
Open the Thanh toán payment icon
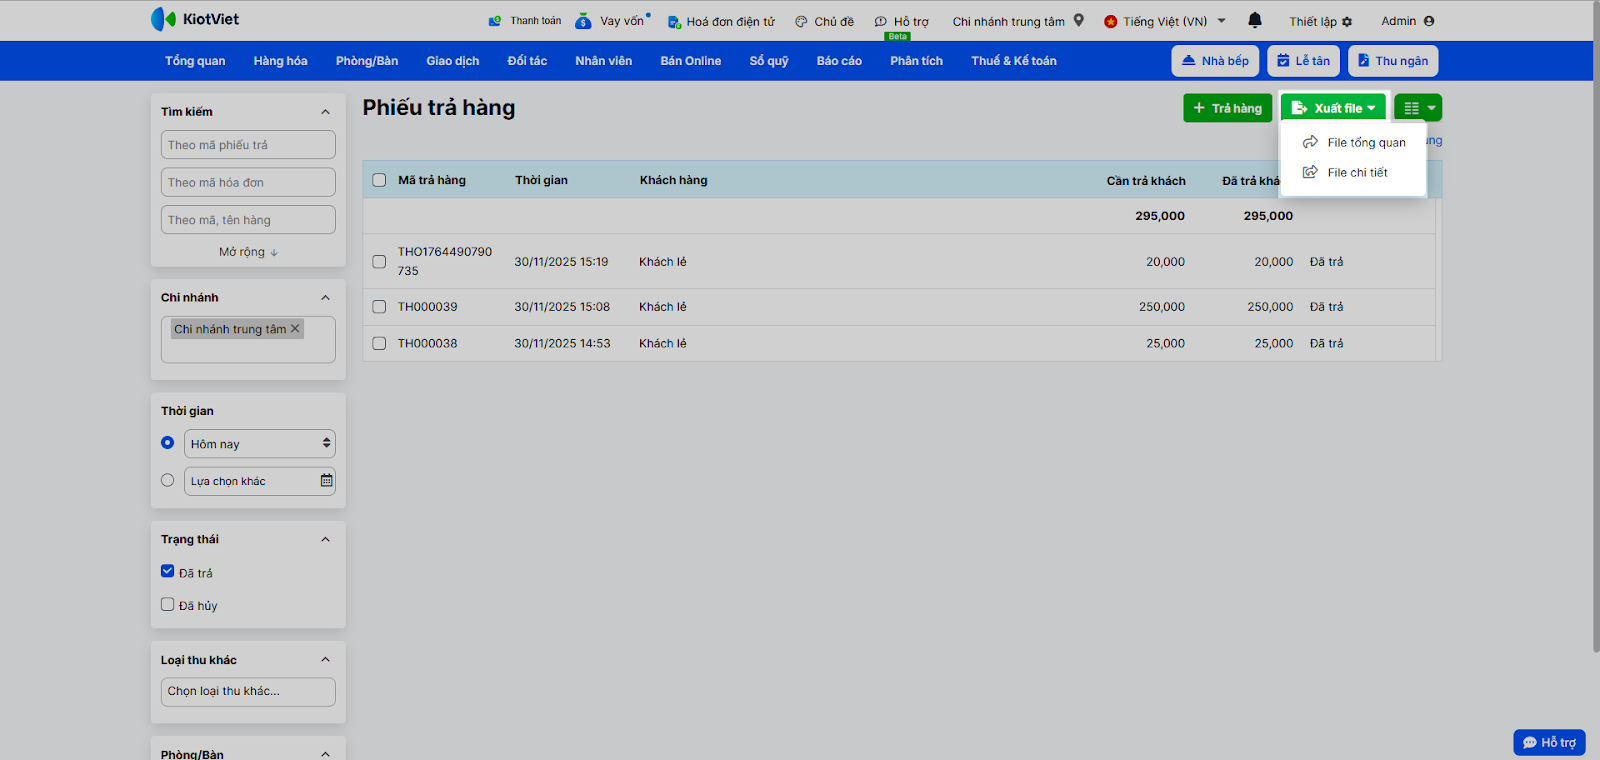495,21
